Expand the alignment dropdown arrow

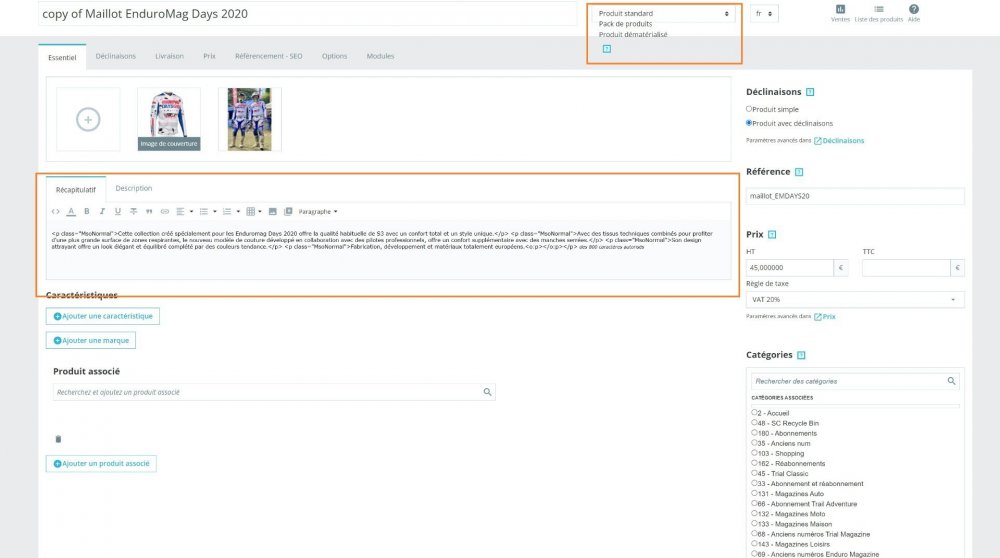[x=191, y=212]
